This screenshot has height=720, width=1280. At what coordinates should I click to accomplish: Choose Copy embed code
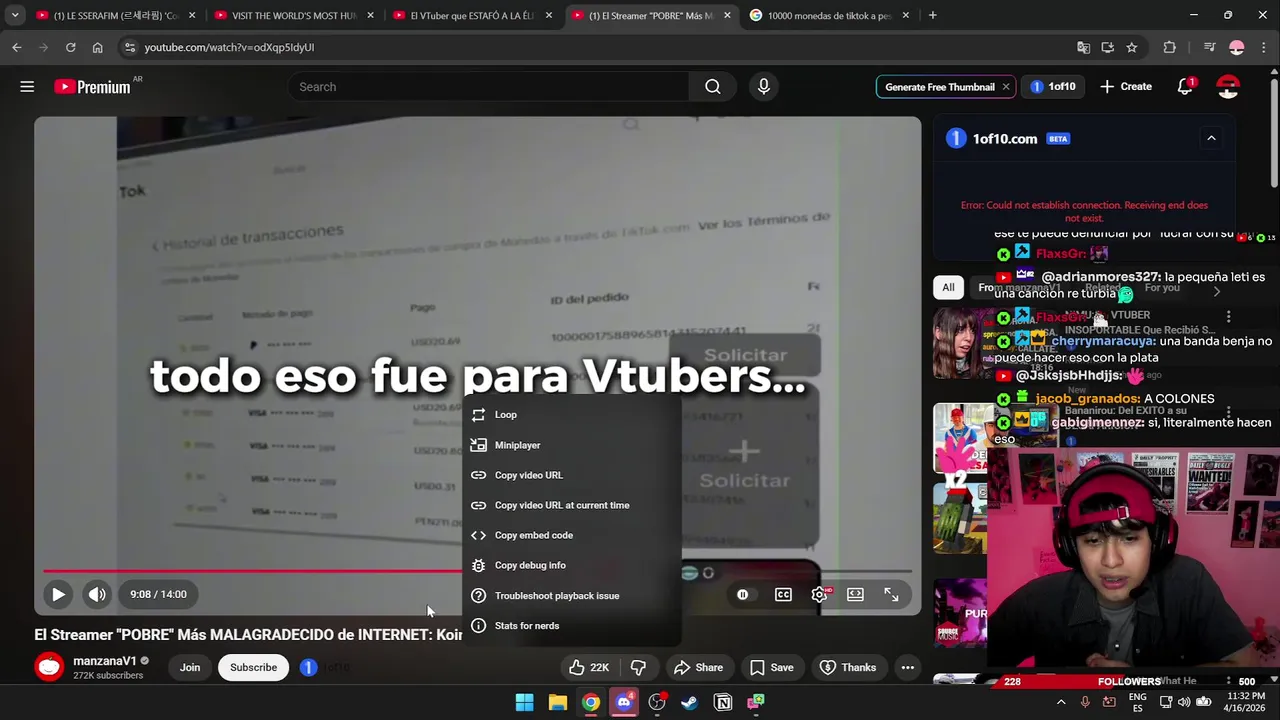point(572,535)
